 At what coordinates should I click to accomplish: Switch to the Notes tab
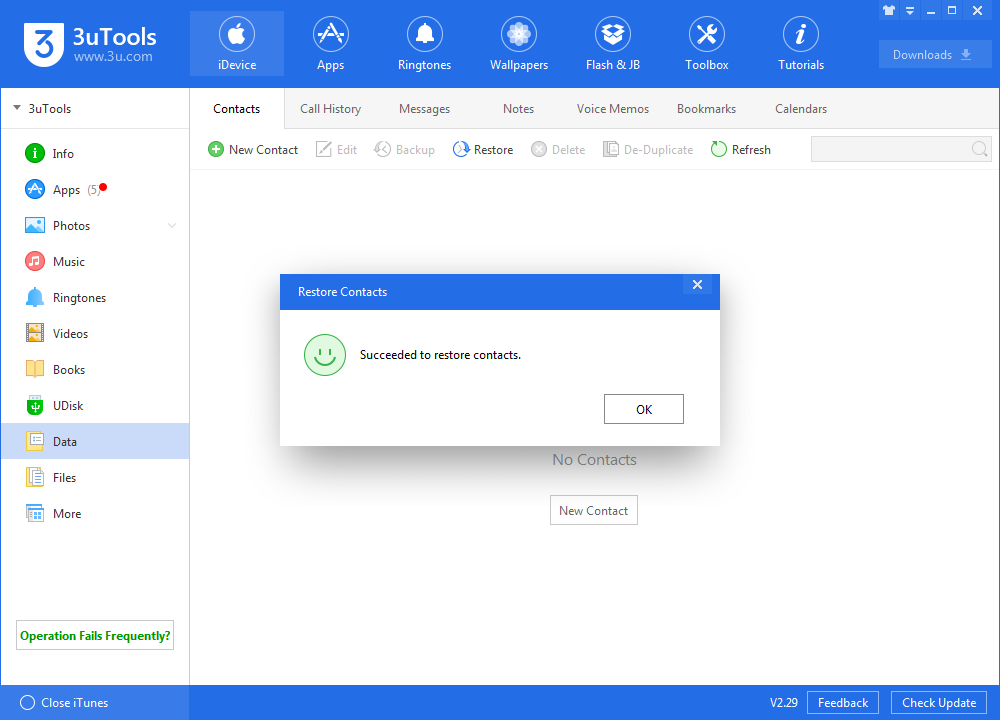click(x=518, y=109)
